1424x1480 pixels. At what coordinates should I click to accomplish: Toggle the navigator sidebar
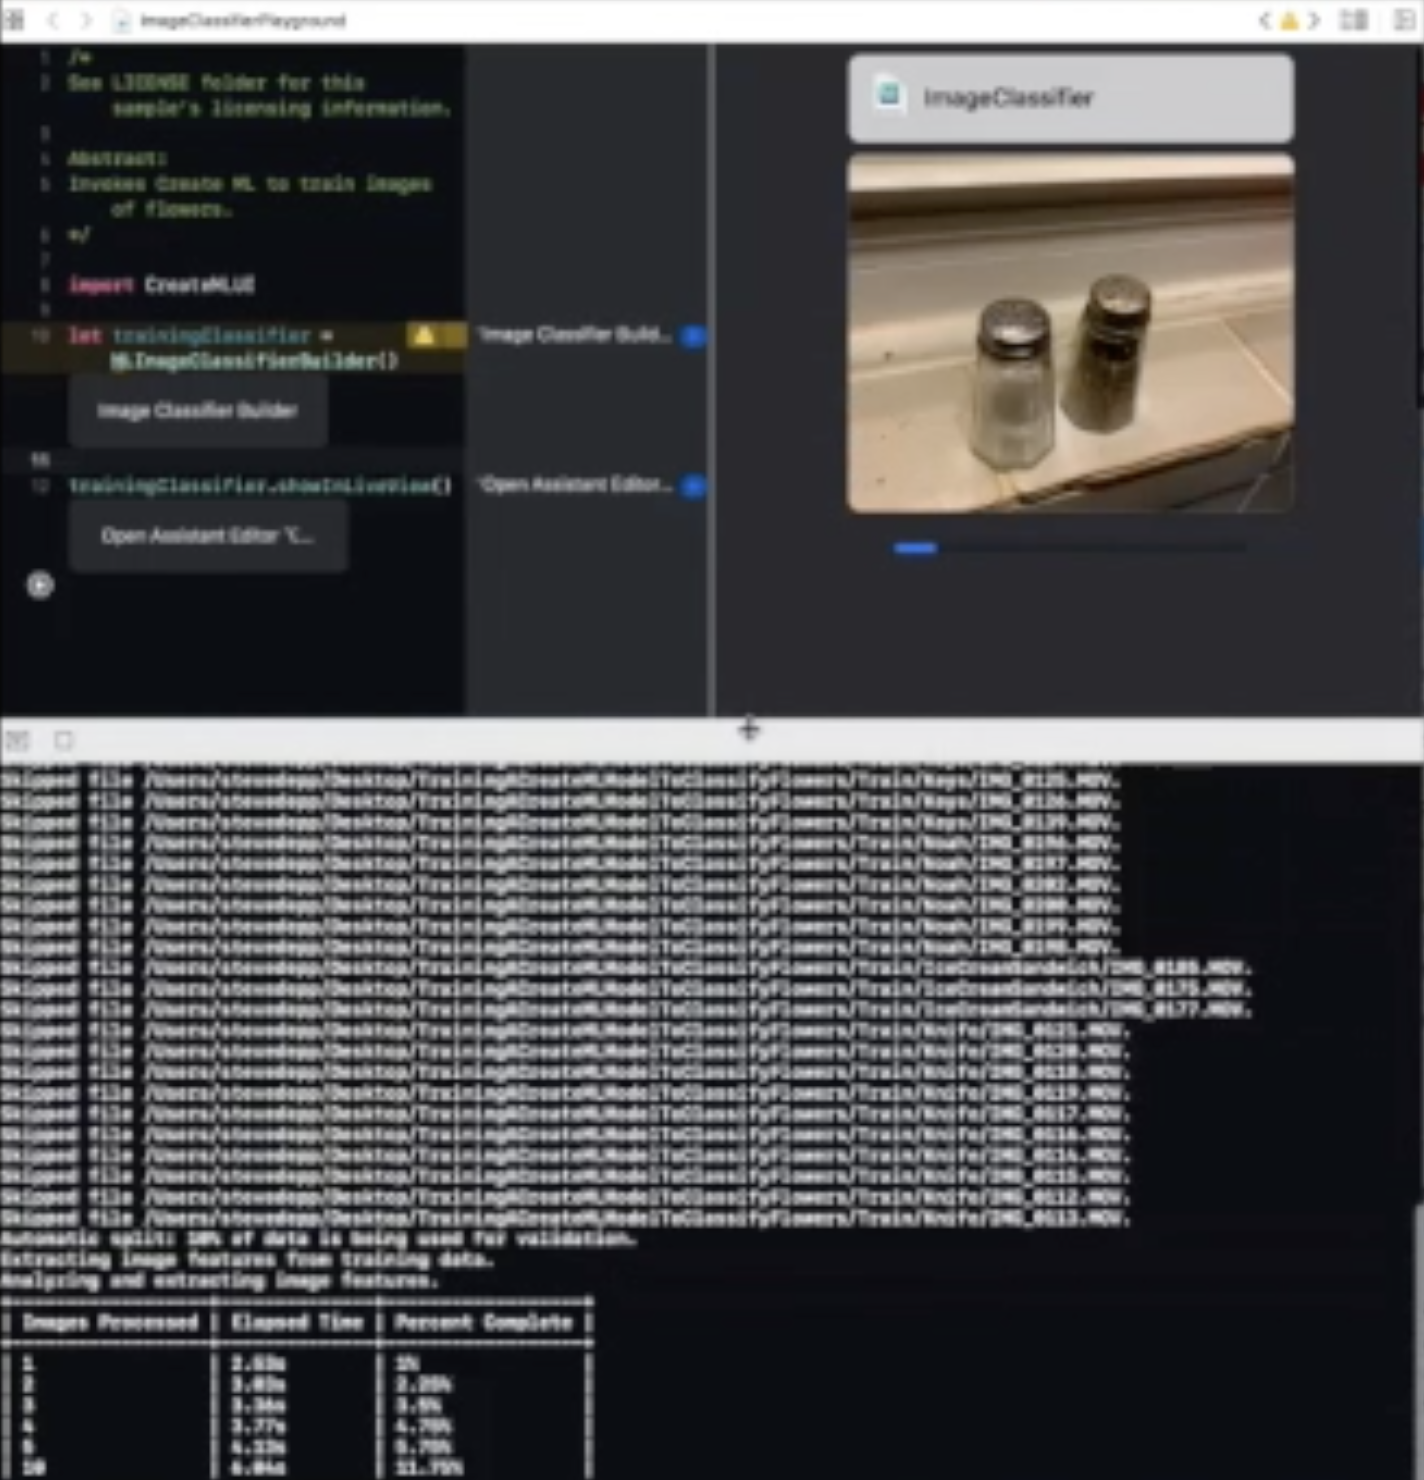tap(14, 21)
